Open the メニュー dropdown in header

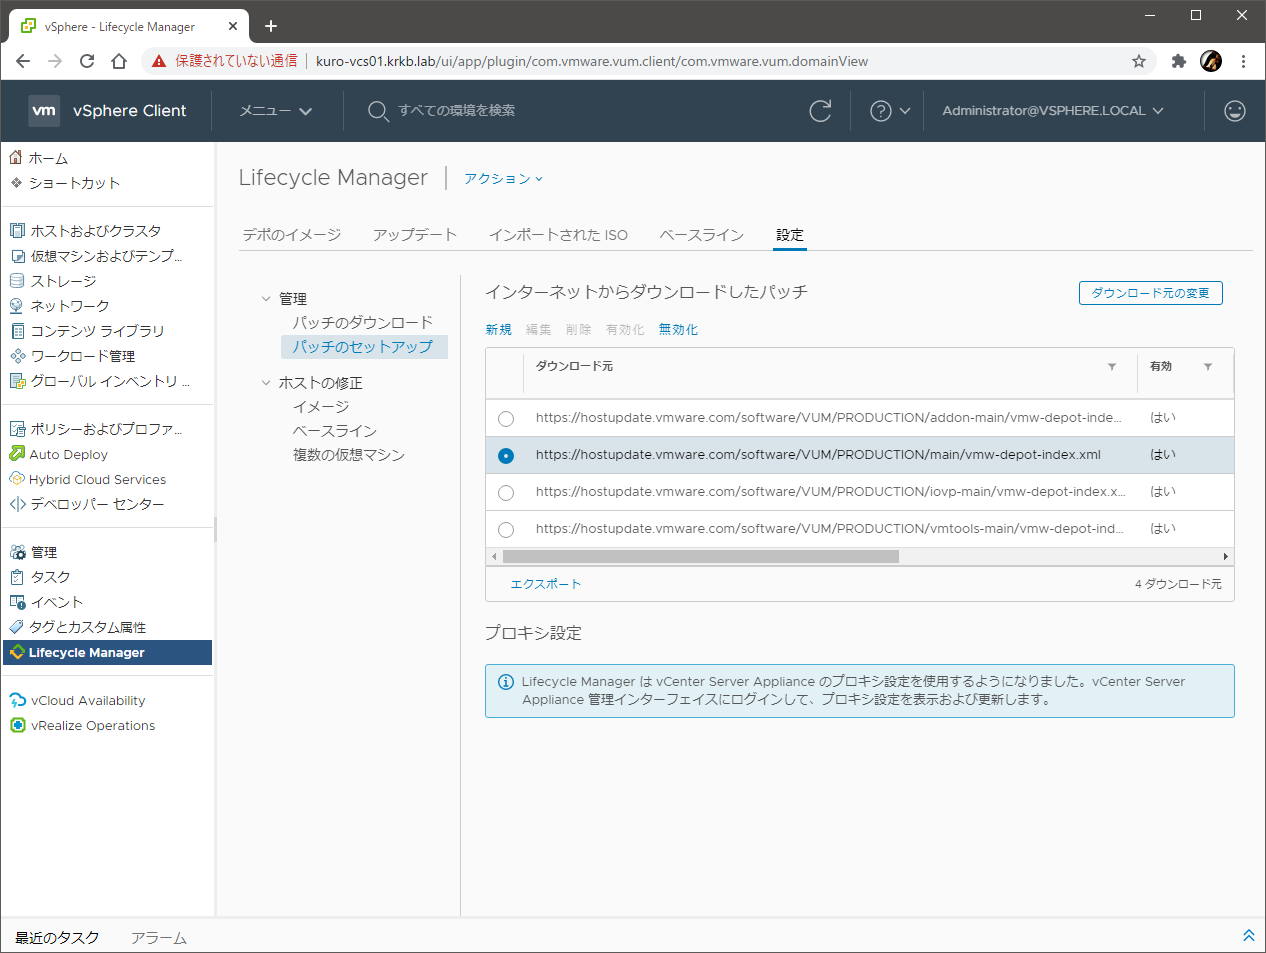[x=276, y=111]
